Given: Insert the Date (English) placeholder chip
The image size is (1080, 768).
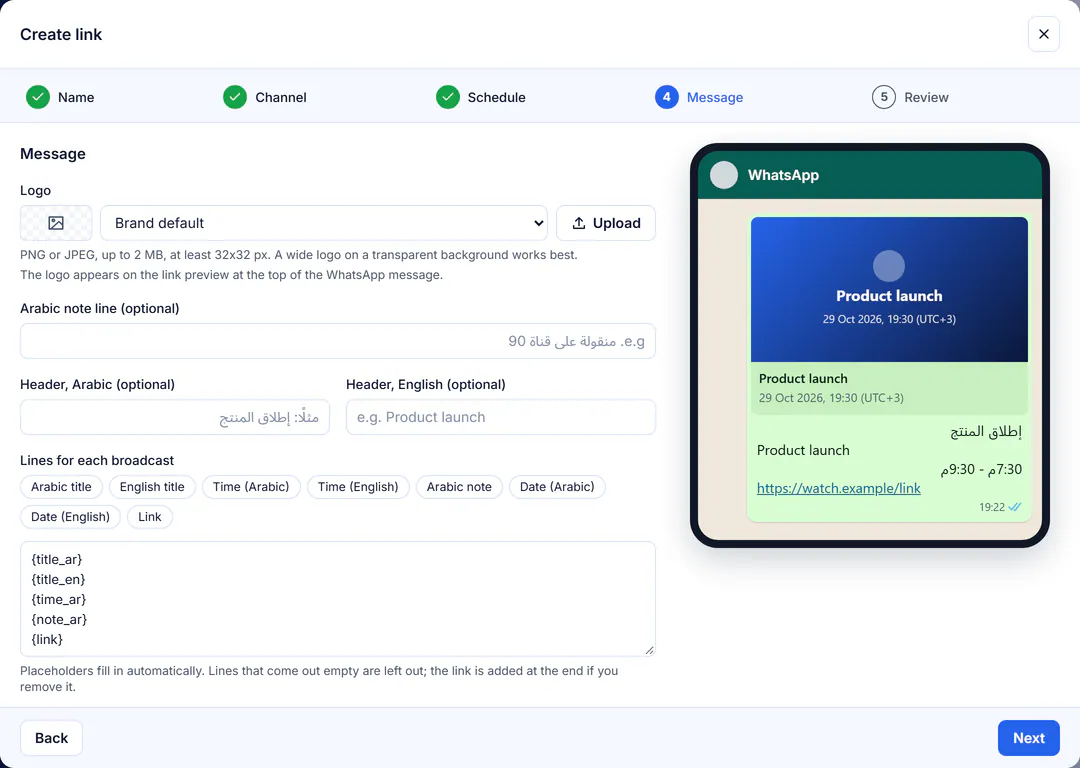Looking at the screenshot, I should [x=70, y=517].
